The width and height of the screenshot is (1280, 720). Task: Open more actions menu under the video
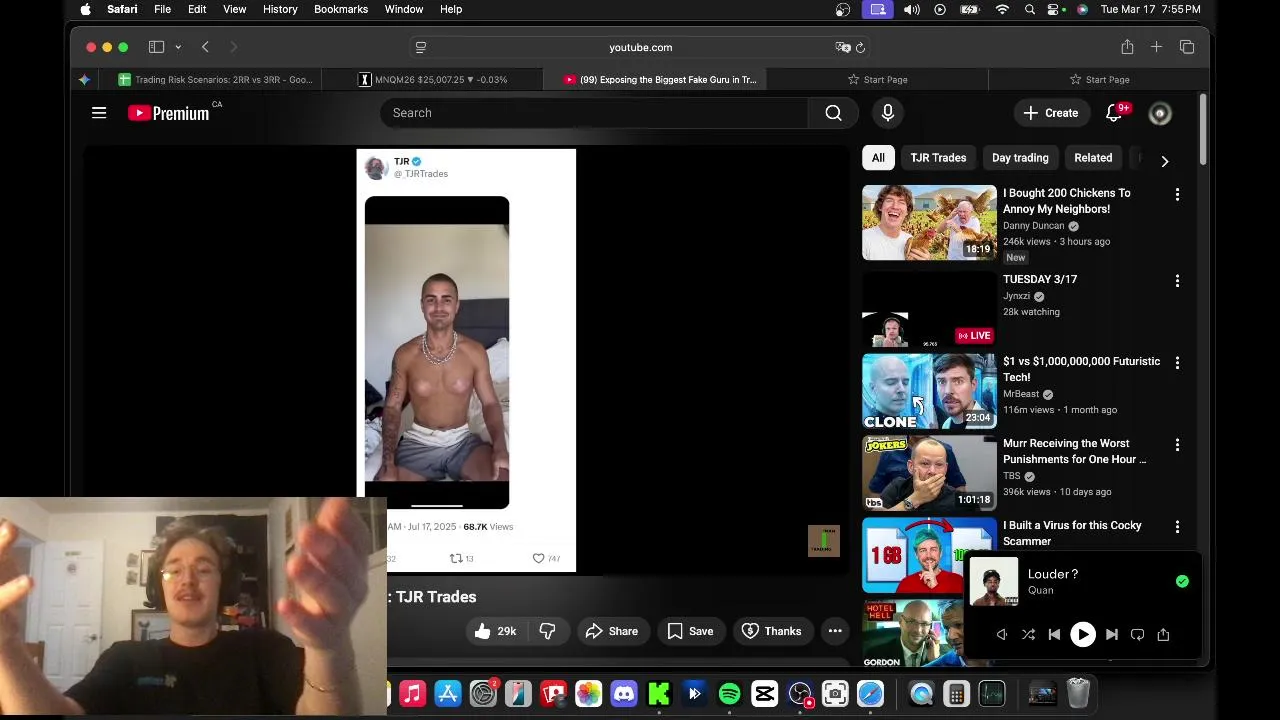tap(835, 631)
